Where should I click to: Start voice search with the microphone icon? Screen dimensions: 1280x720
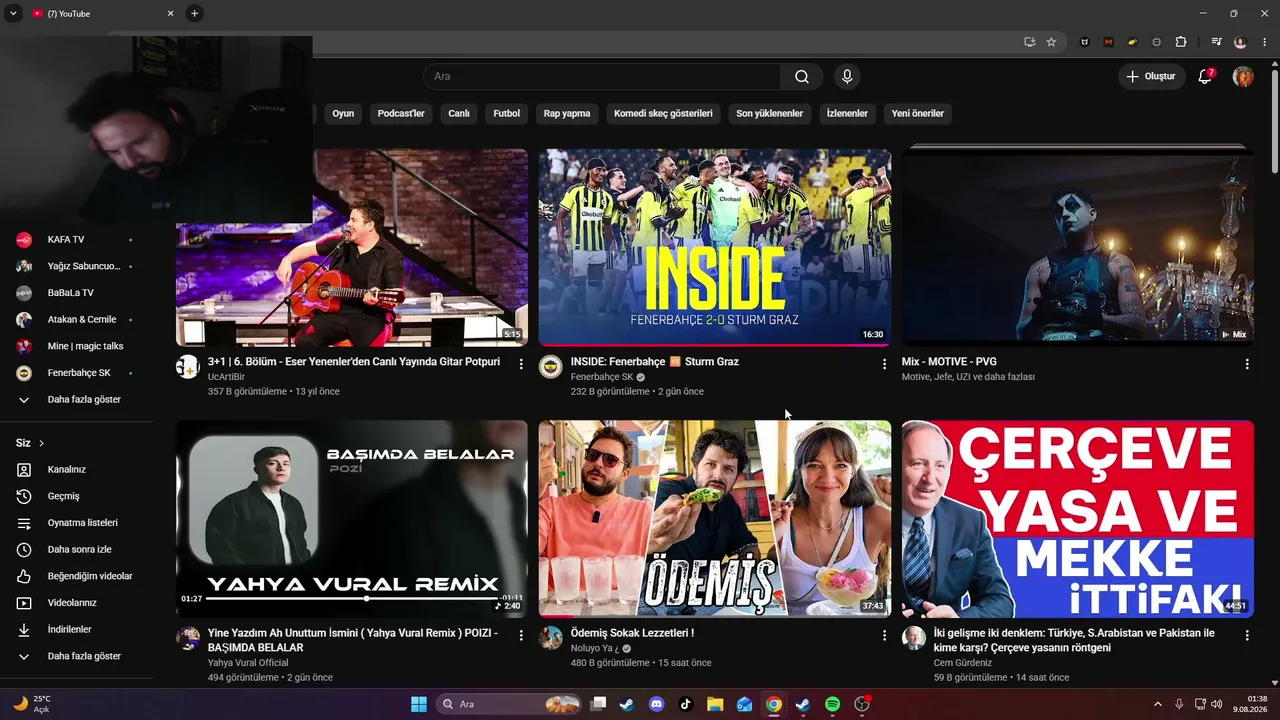(x=847, y=77)
